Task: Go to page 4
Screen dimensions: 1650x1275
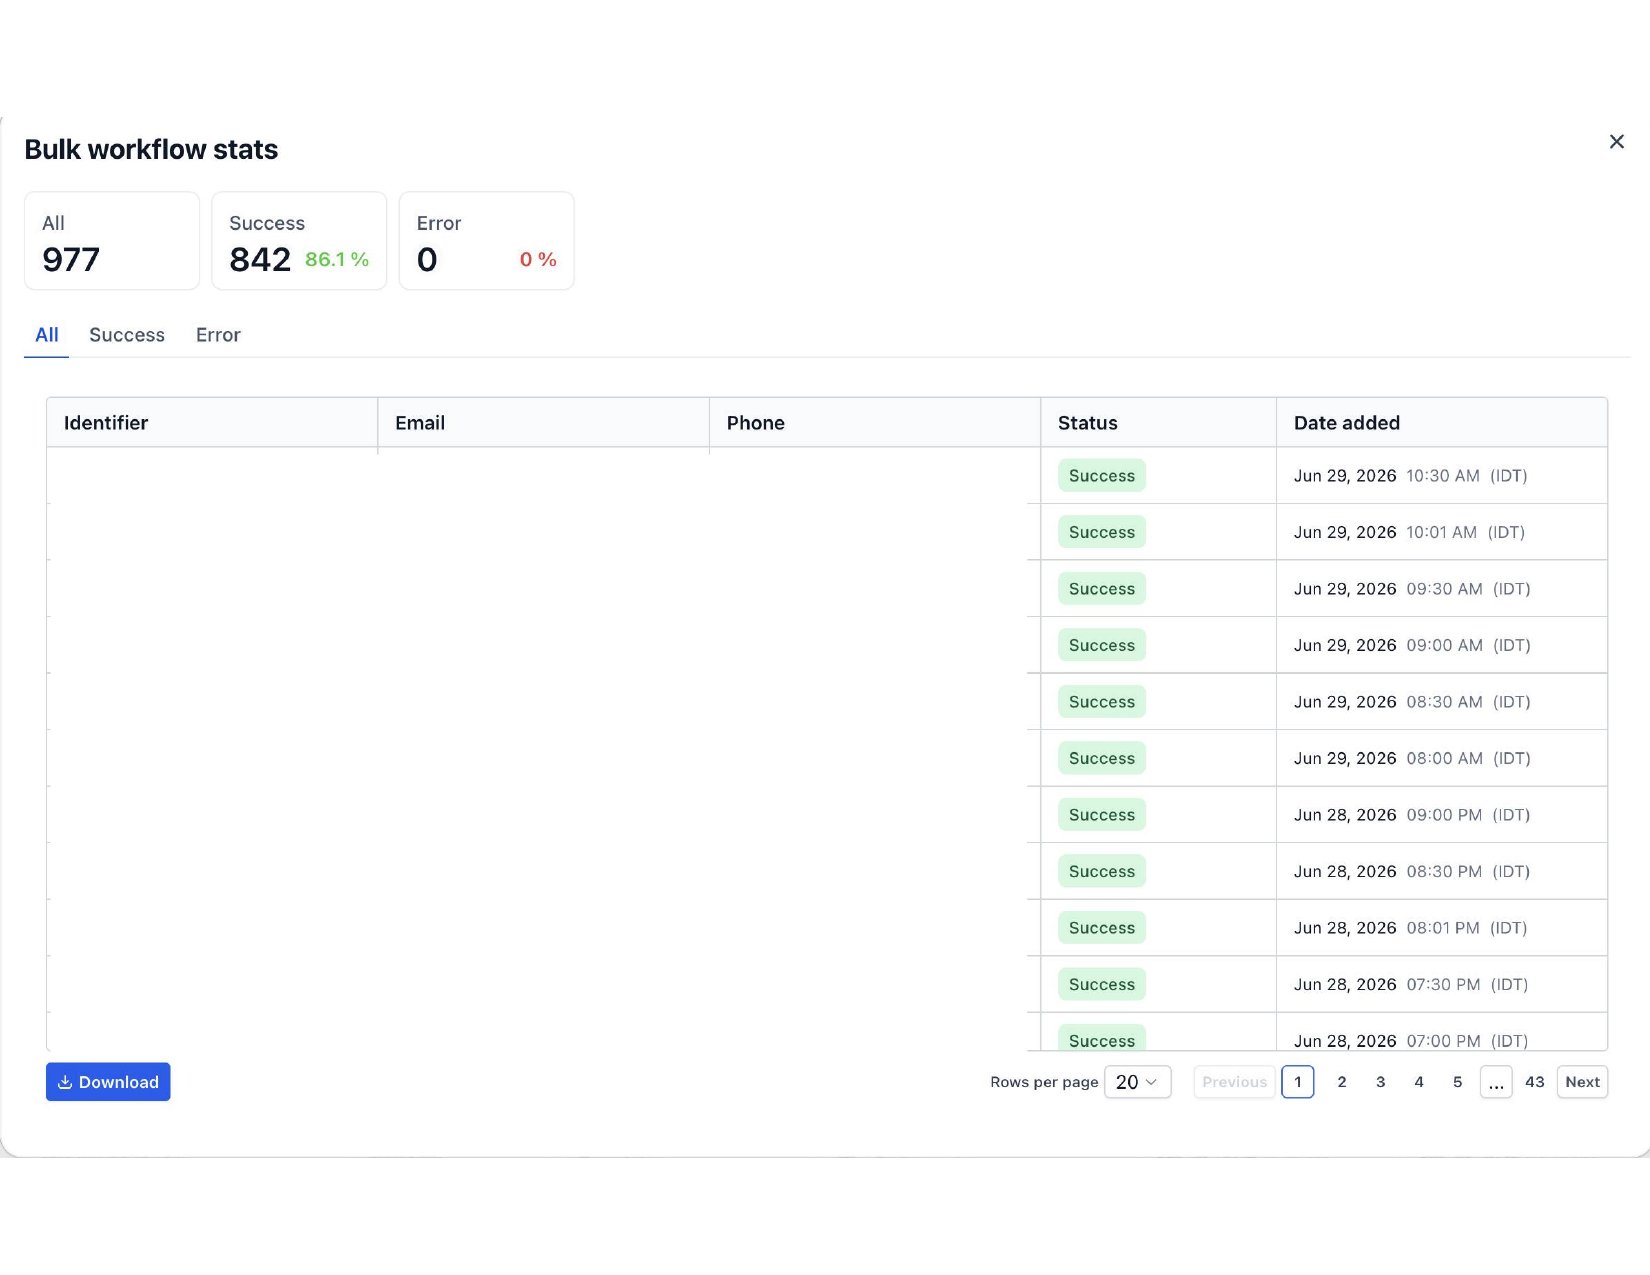Action: point(1419,1082)
